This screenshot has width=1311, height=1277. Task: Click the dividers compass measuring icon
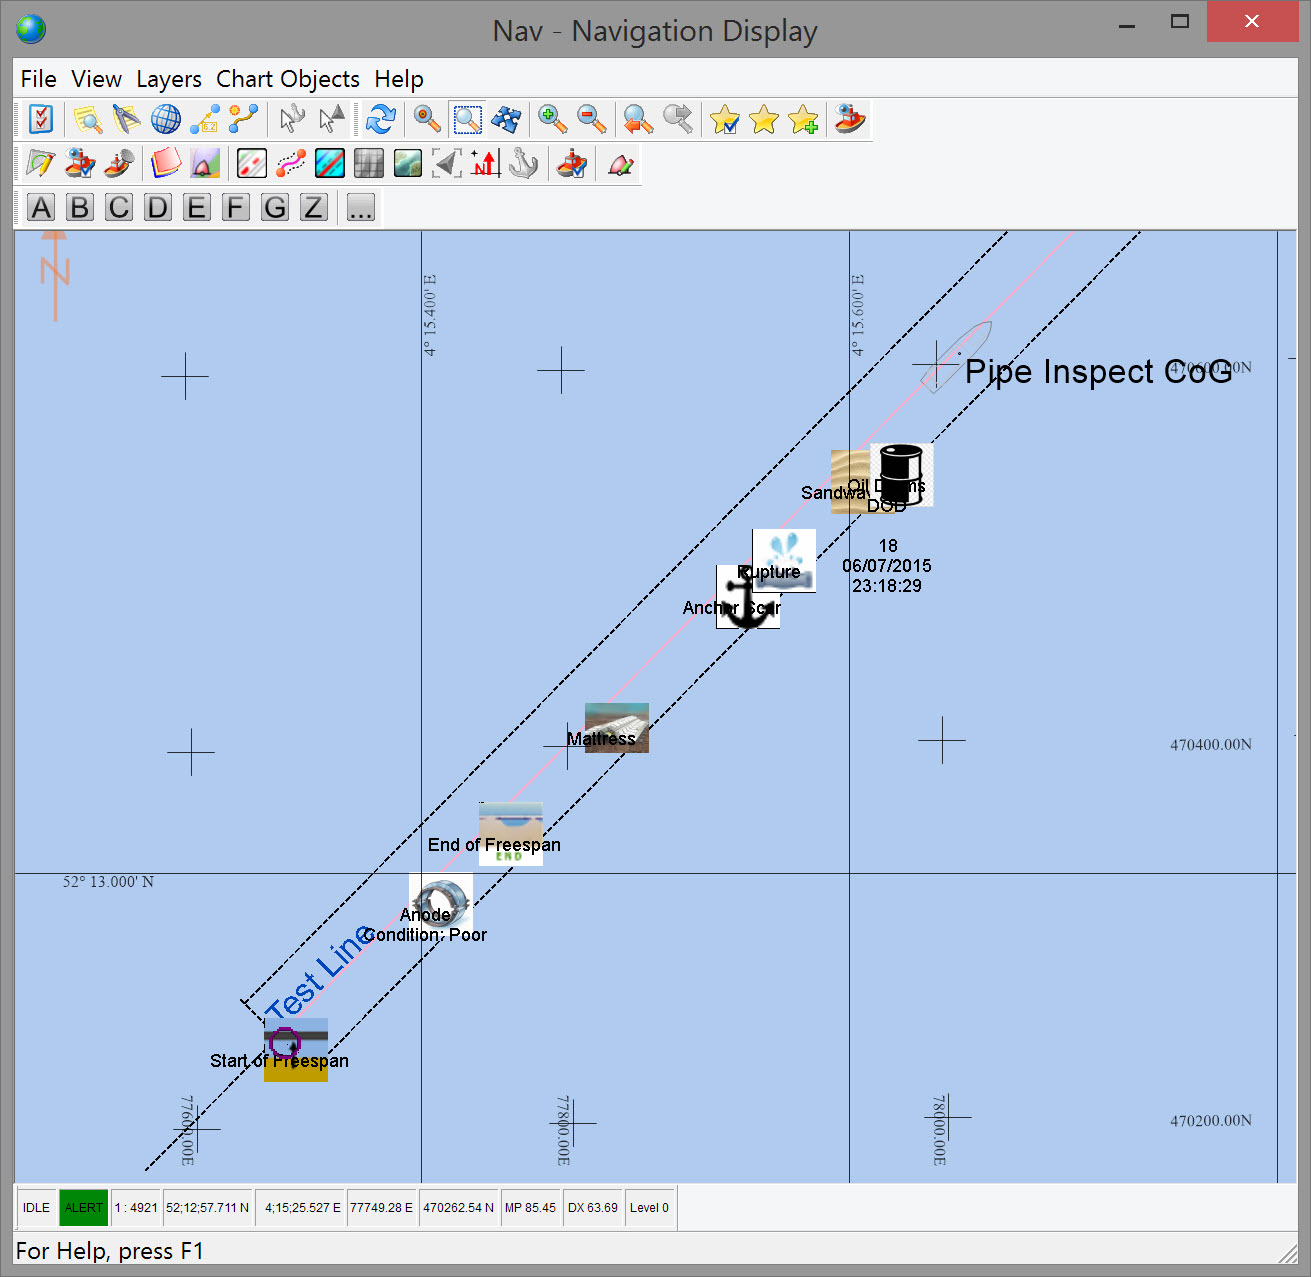tap(126, 120)
